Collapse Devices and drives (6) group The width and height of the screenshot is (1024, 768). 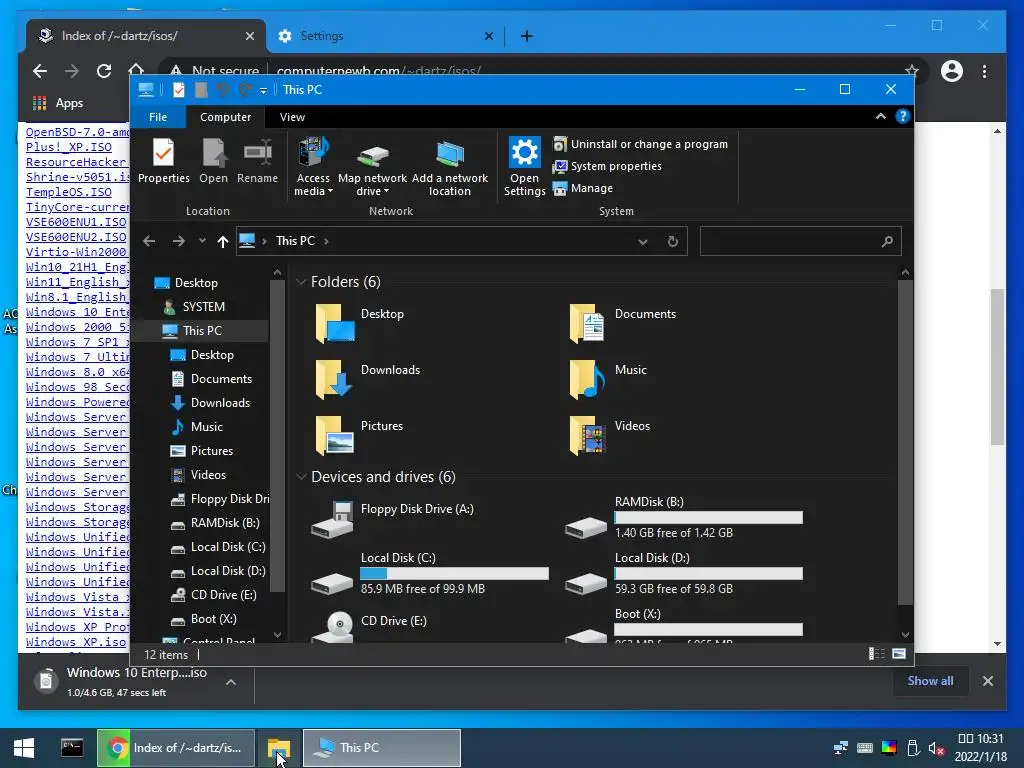tap(301, 477)
